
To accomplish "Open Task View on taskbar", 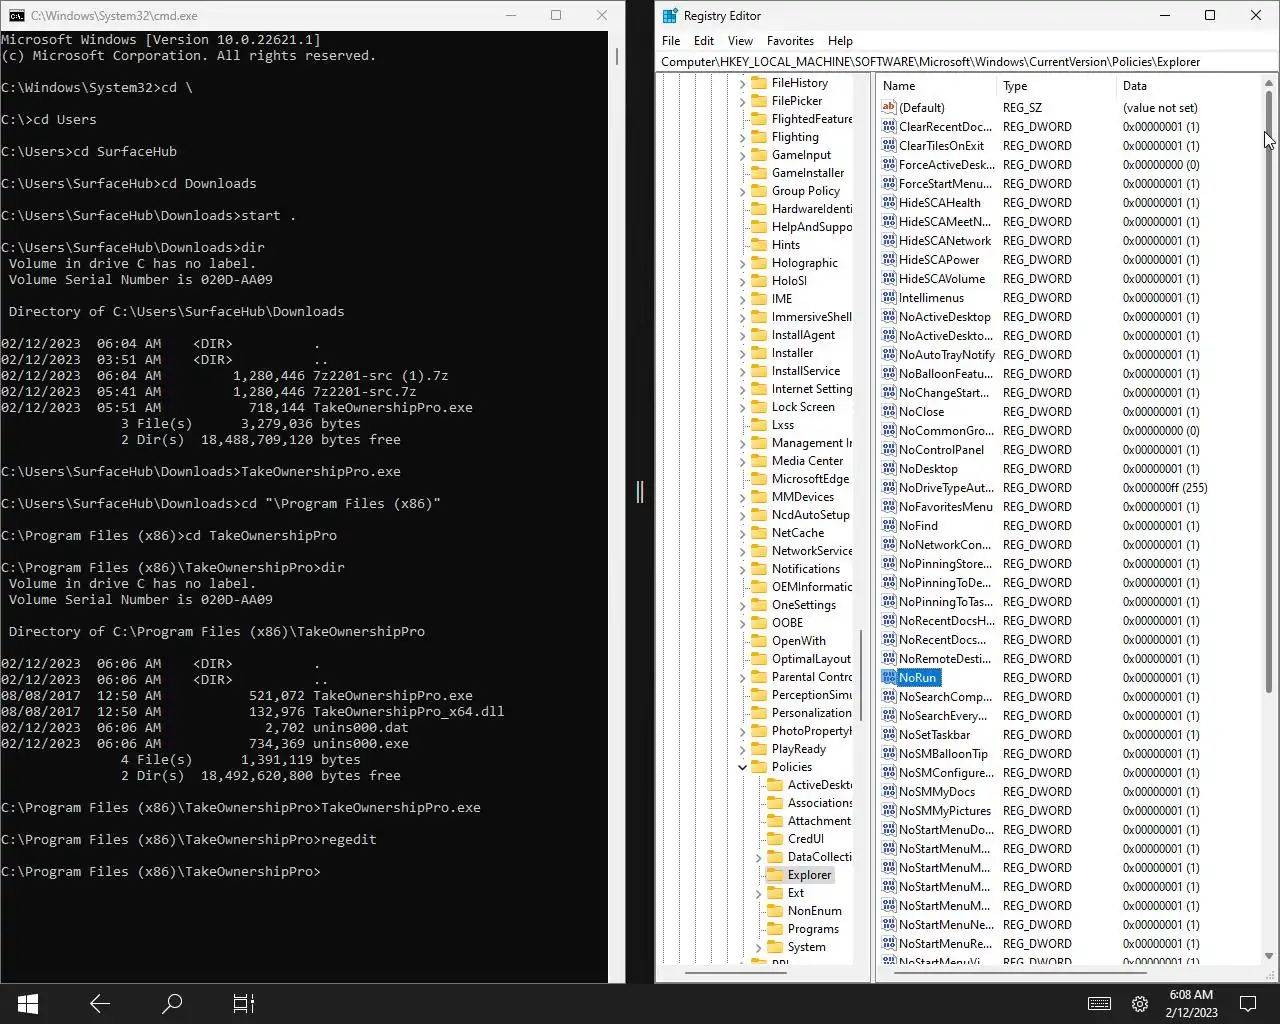I will [x=244, y=1003].
